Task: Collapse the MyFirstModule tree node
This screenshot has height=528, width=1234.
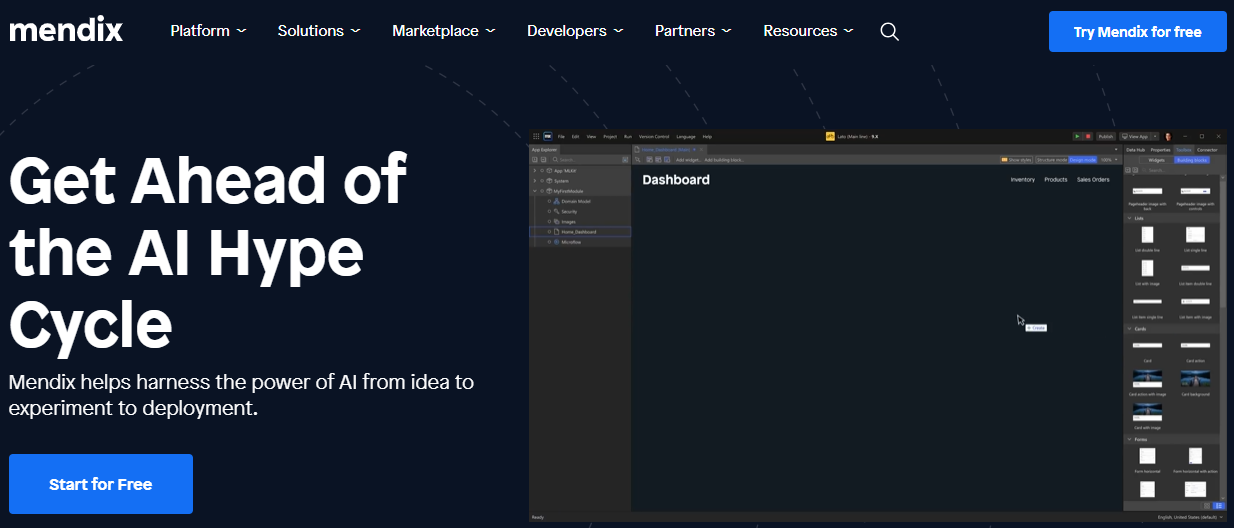Action: (x=535, y=191)
